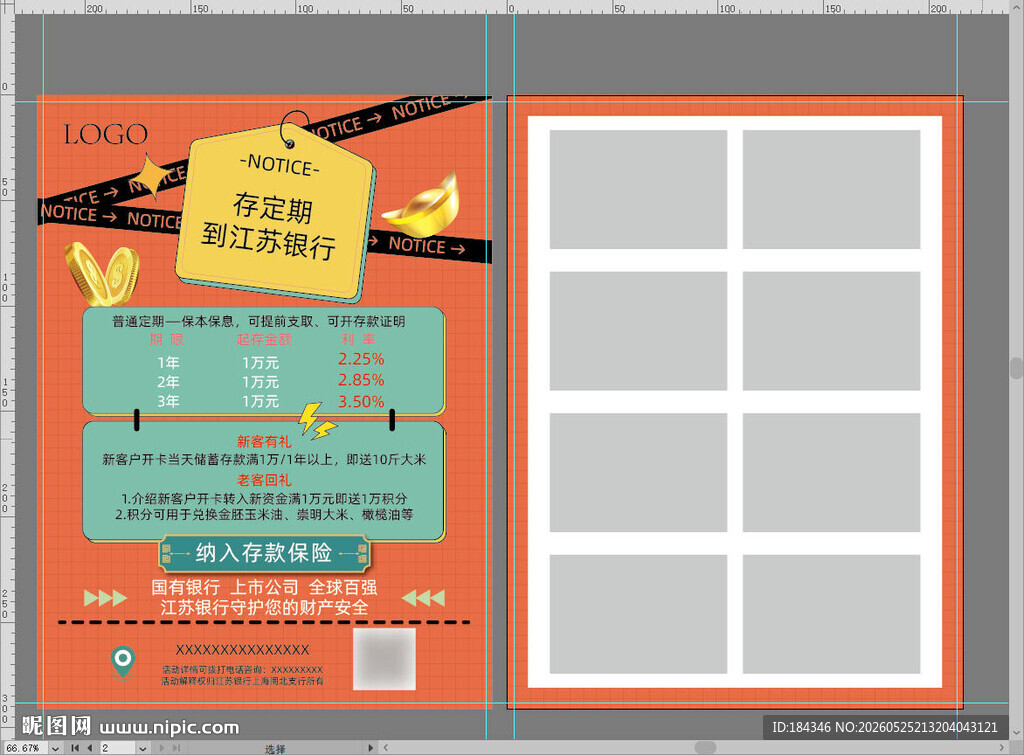Image resolution: width=1024 pixels, height=755 pixels.
Task: Click the 66.67% zoom field
Action: 25,748
